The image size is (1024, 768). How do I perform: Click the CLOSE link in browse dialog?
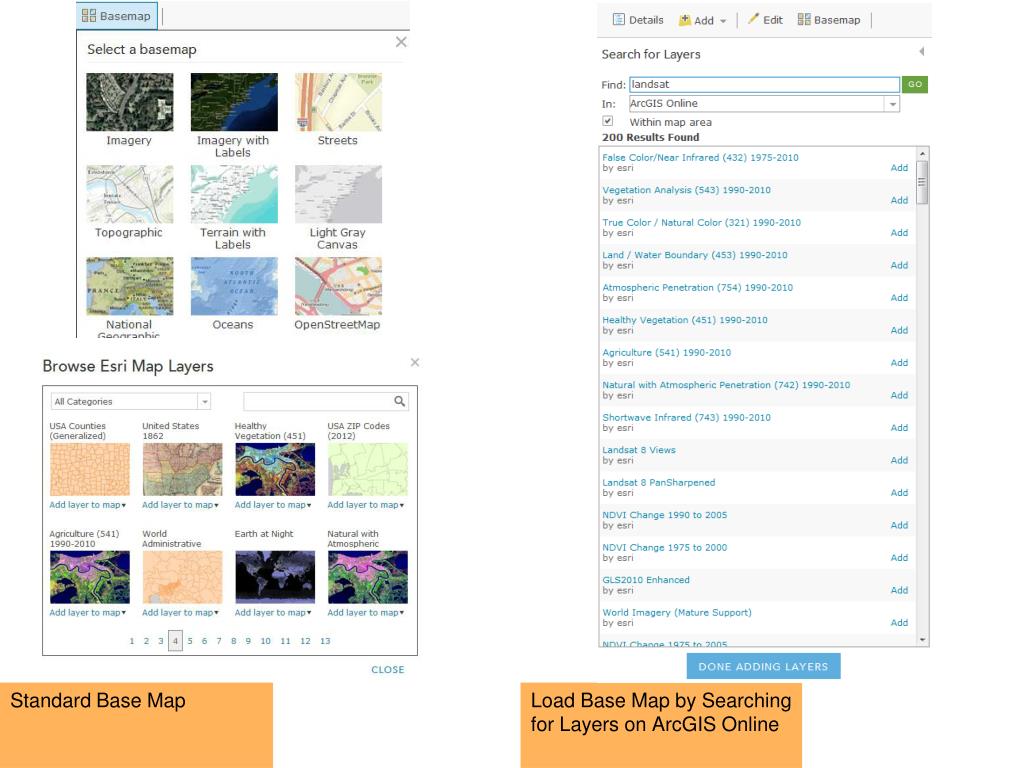click(388, 669)
